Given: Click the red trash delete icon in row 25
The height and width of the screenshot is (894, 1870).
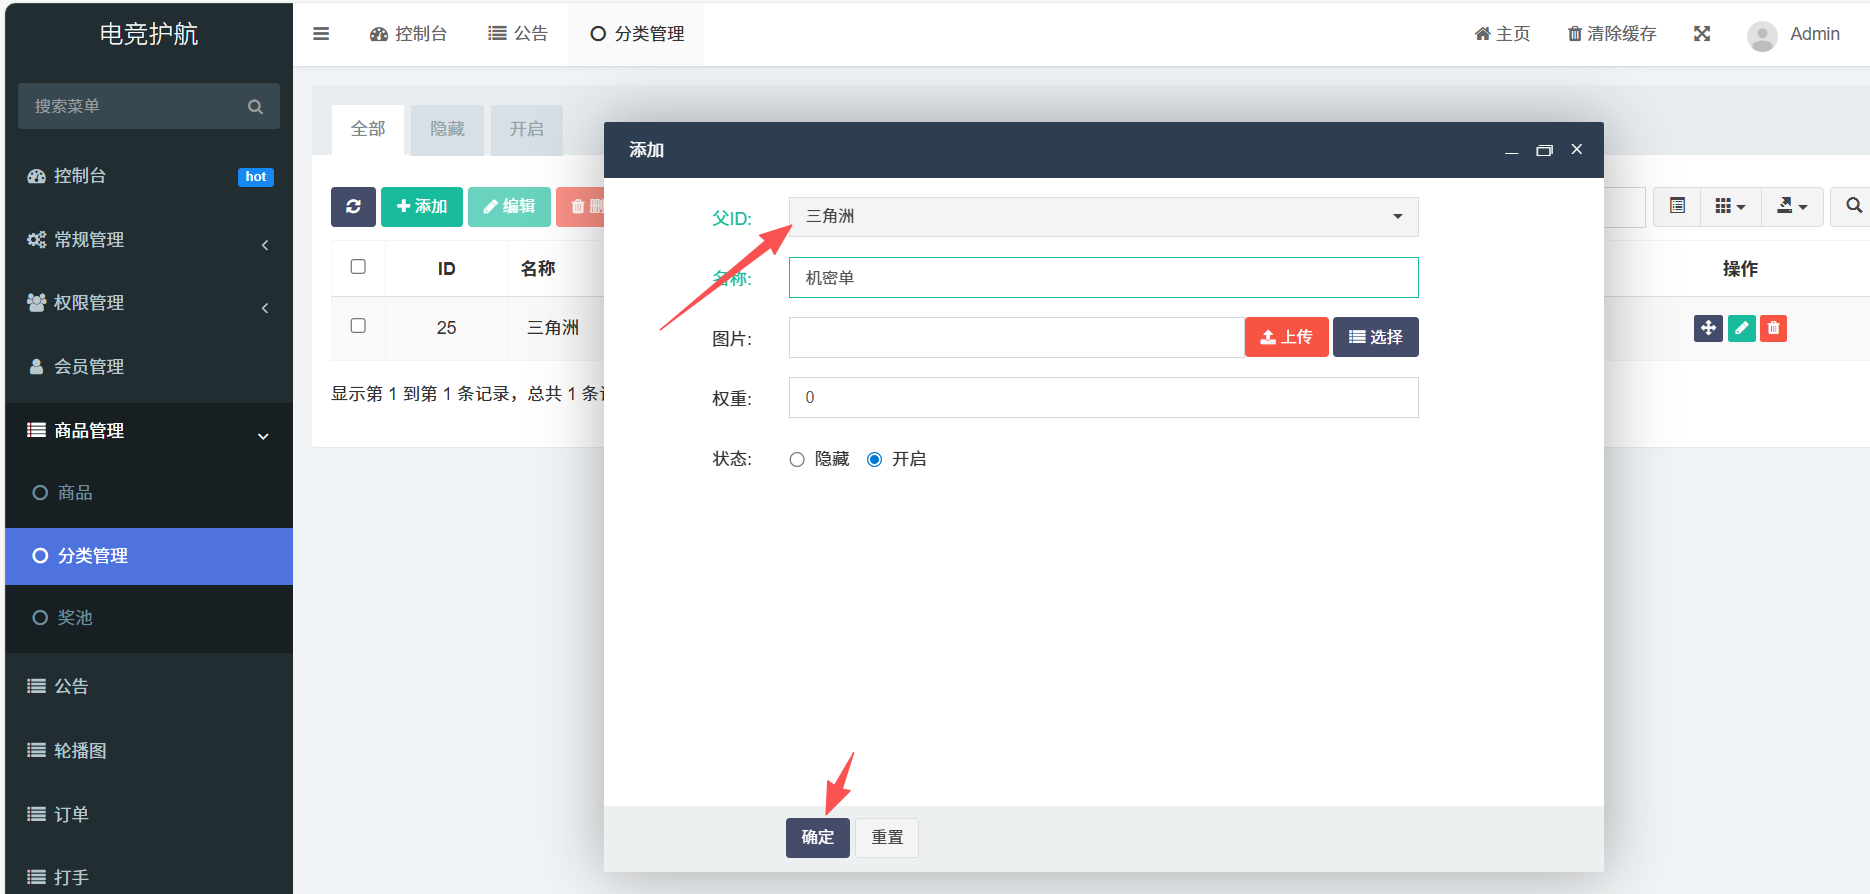Looking at the screenshot, I should pyautogui.click(x=1773, y=328).
